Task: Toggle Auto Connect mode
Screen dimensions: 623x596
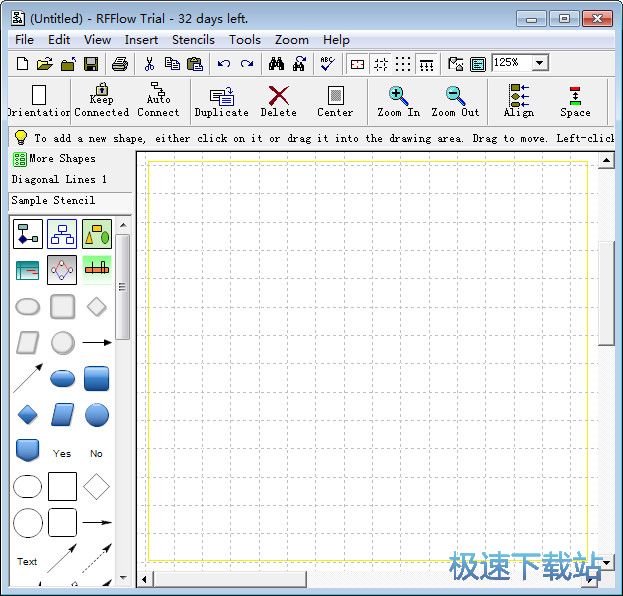Action: click(x=158, y=101)
